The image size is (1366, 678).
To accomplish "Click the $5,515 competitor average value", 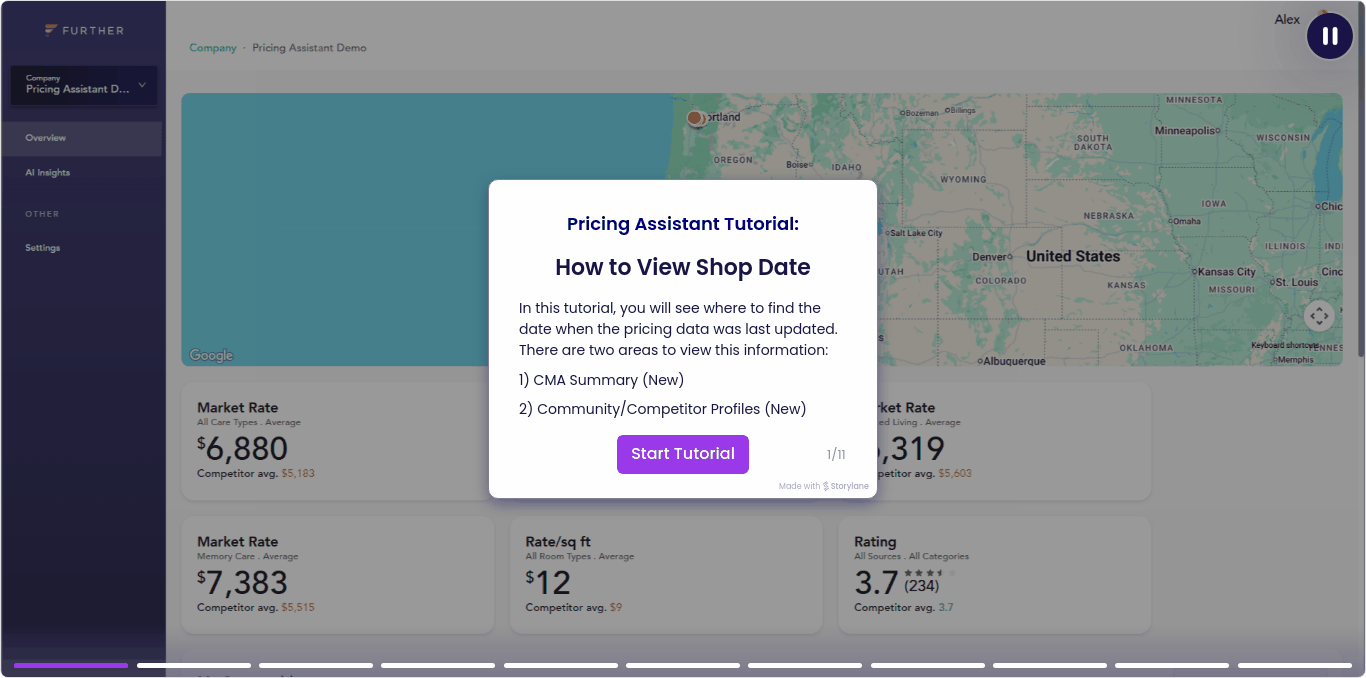I will pyautogui.click(x=298, y=607).
